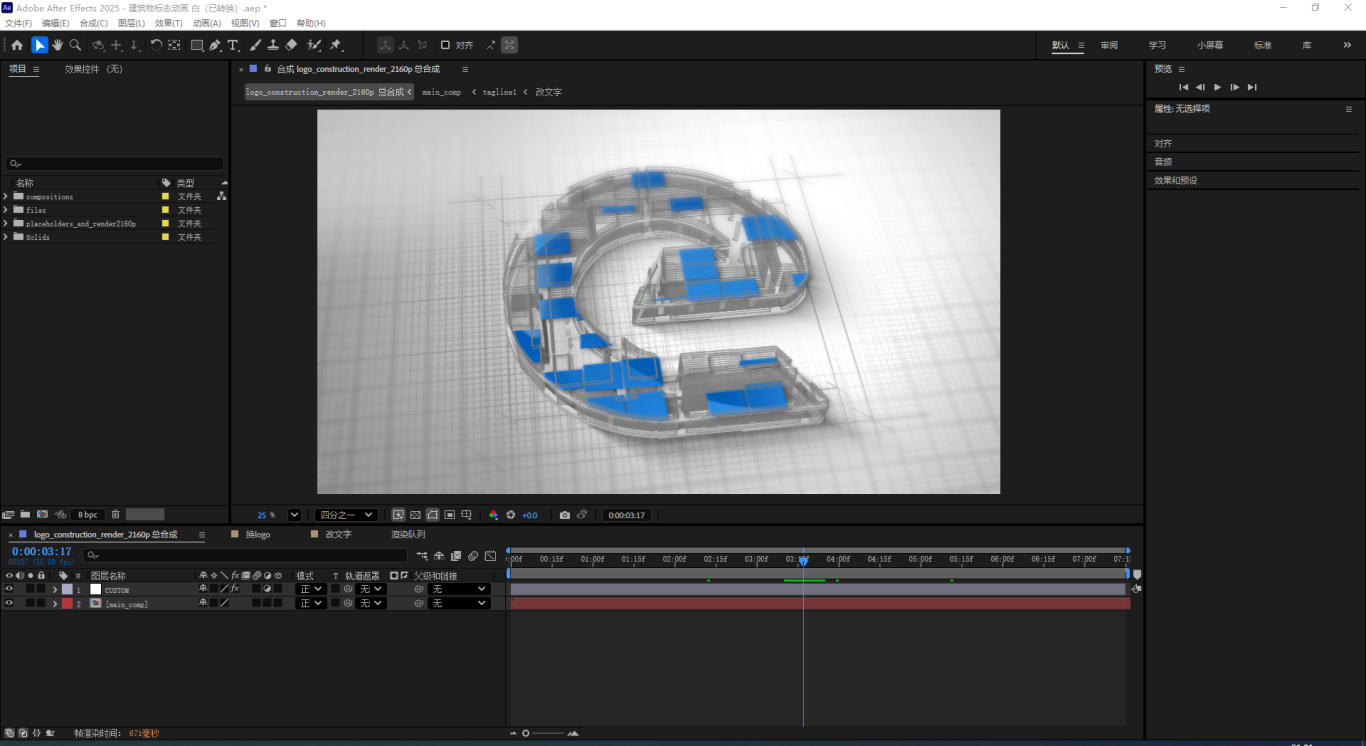
Task: Open the 四分之一 resolution dropdown
Action: [x=345, y=515]
